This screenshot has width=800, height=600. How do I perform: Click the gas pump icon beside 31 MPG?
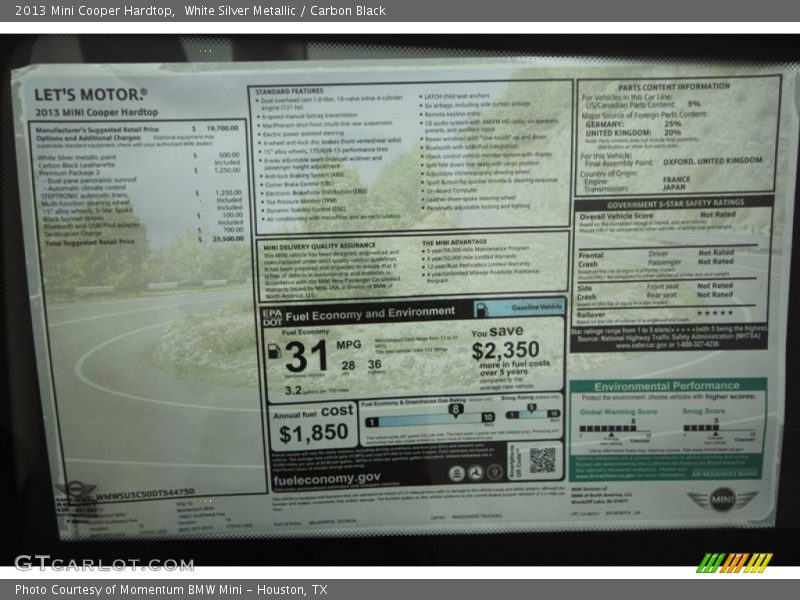click(274, 351)
